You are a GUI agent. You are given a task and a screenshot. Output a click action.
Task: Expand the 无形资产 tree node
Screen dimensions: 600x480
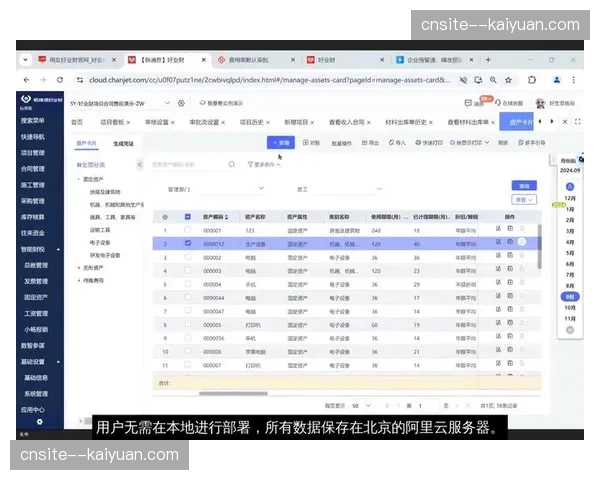(79, 268)
